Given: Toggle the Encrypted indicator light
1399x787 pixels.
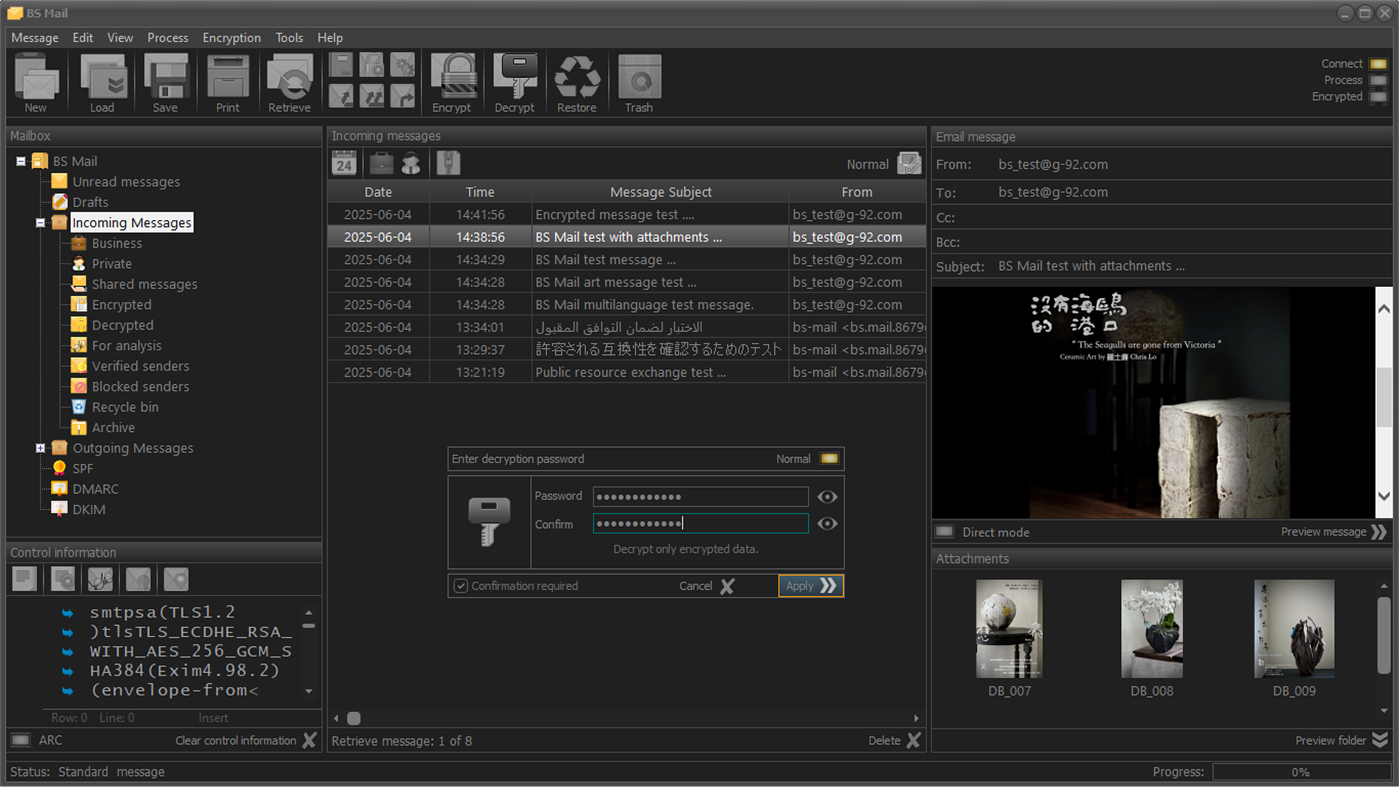Looking at the screenshot, I should coord(1378,97).
